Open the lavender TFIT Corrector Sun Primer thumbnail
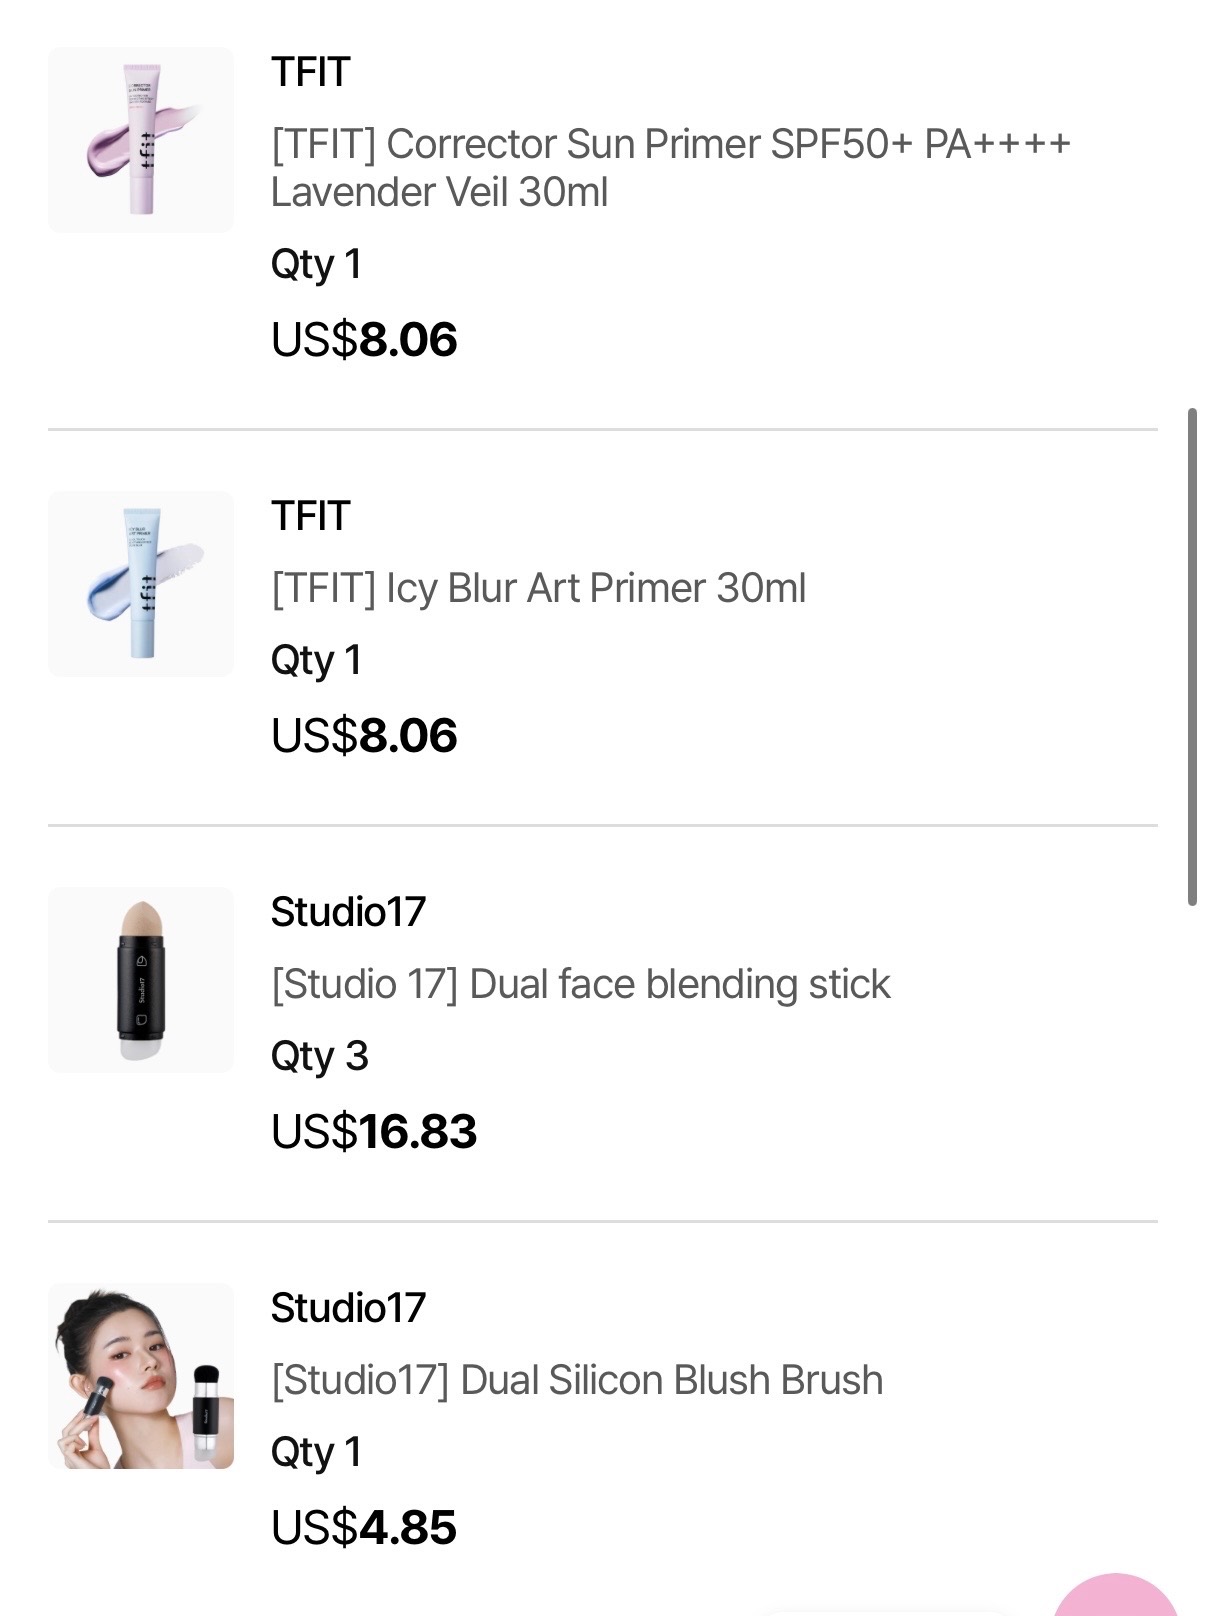This screenshot has width=1206, height=1616. 141,140
